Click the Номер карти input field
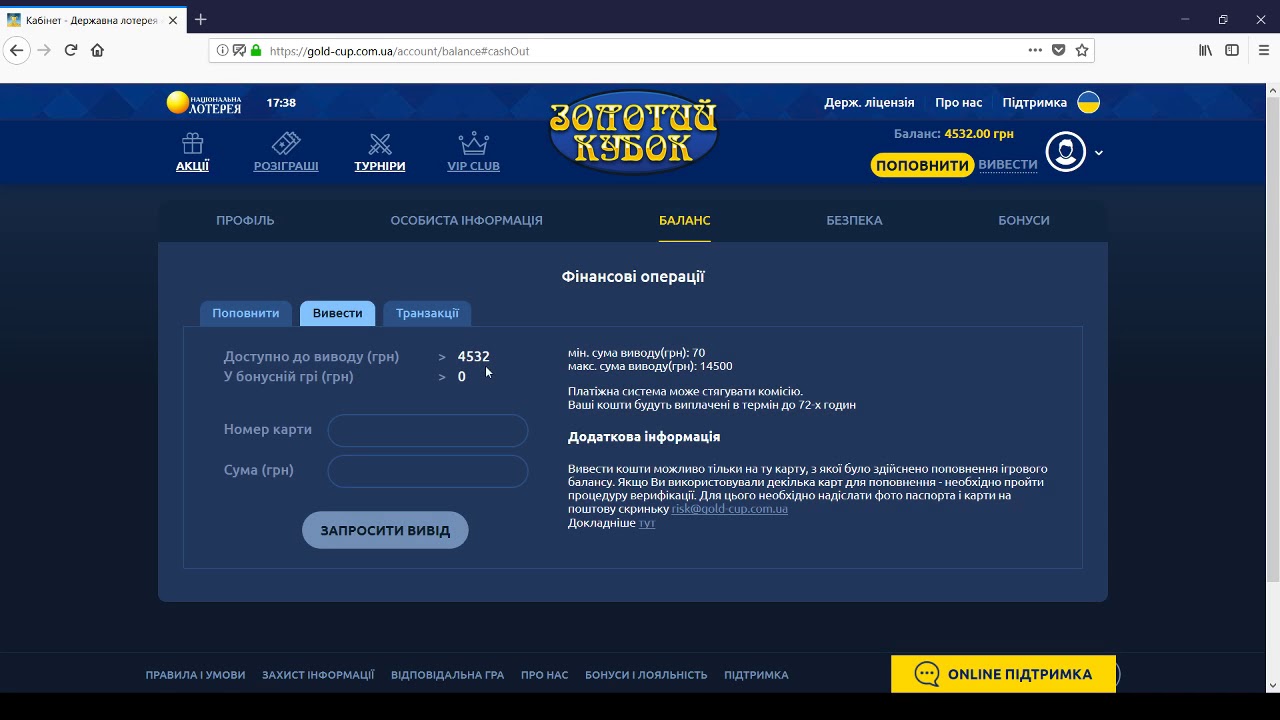The height and width of the screenshot is (720, 1280). (428, 431)
